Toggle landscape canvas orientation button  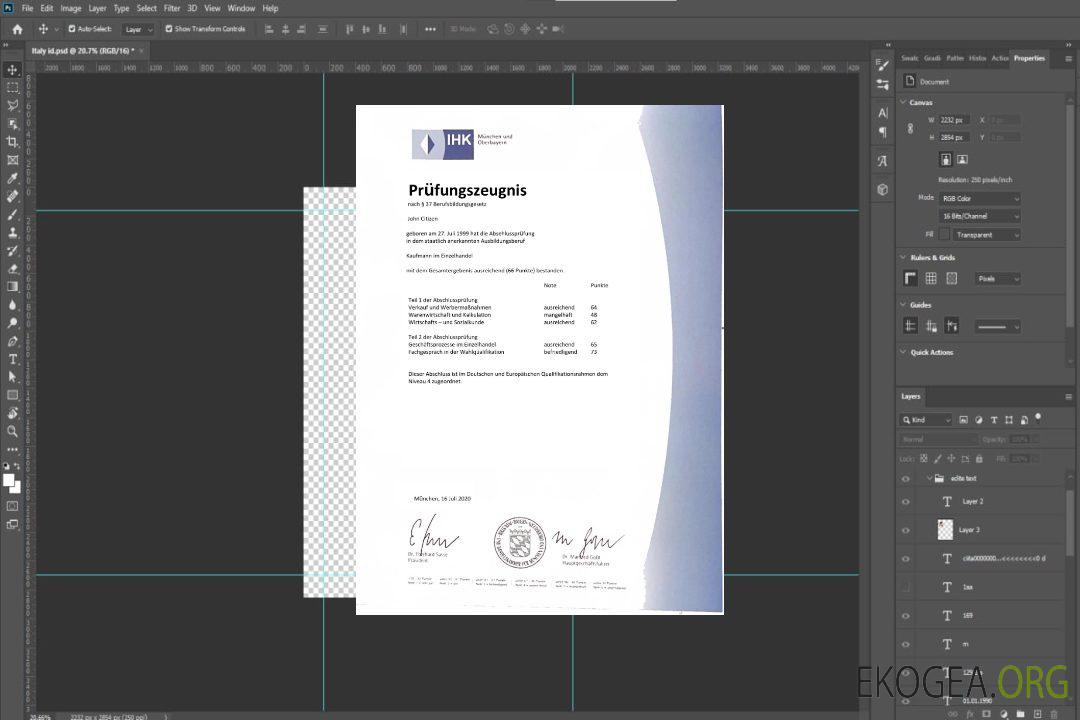click(962, 160)
